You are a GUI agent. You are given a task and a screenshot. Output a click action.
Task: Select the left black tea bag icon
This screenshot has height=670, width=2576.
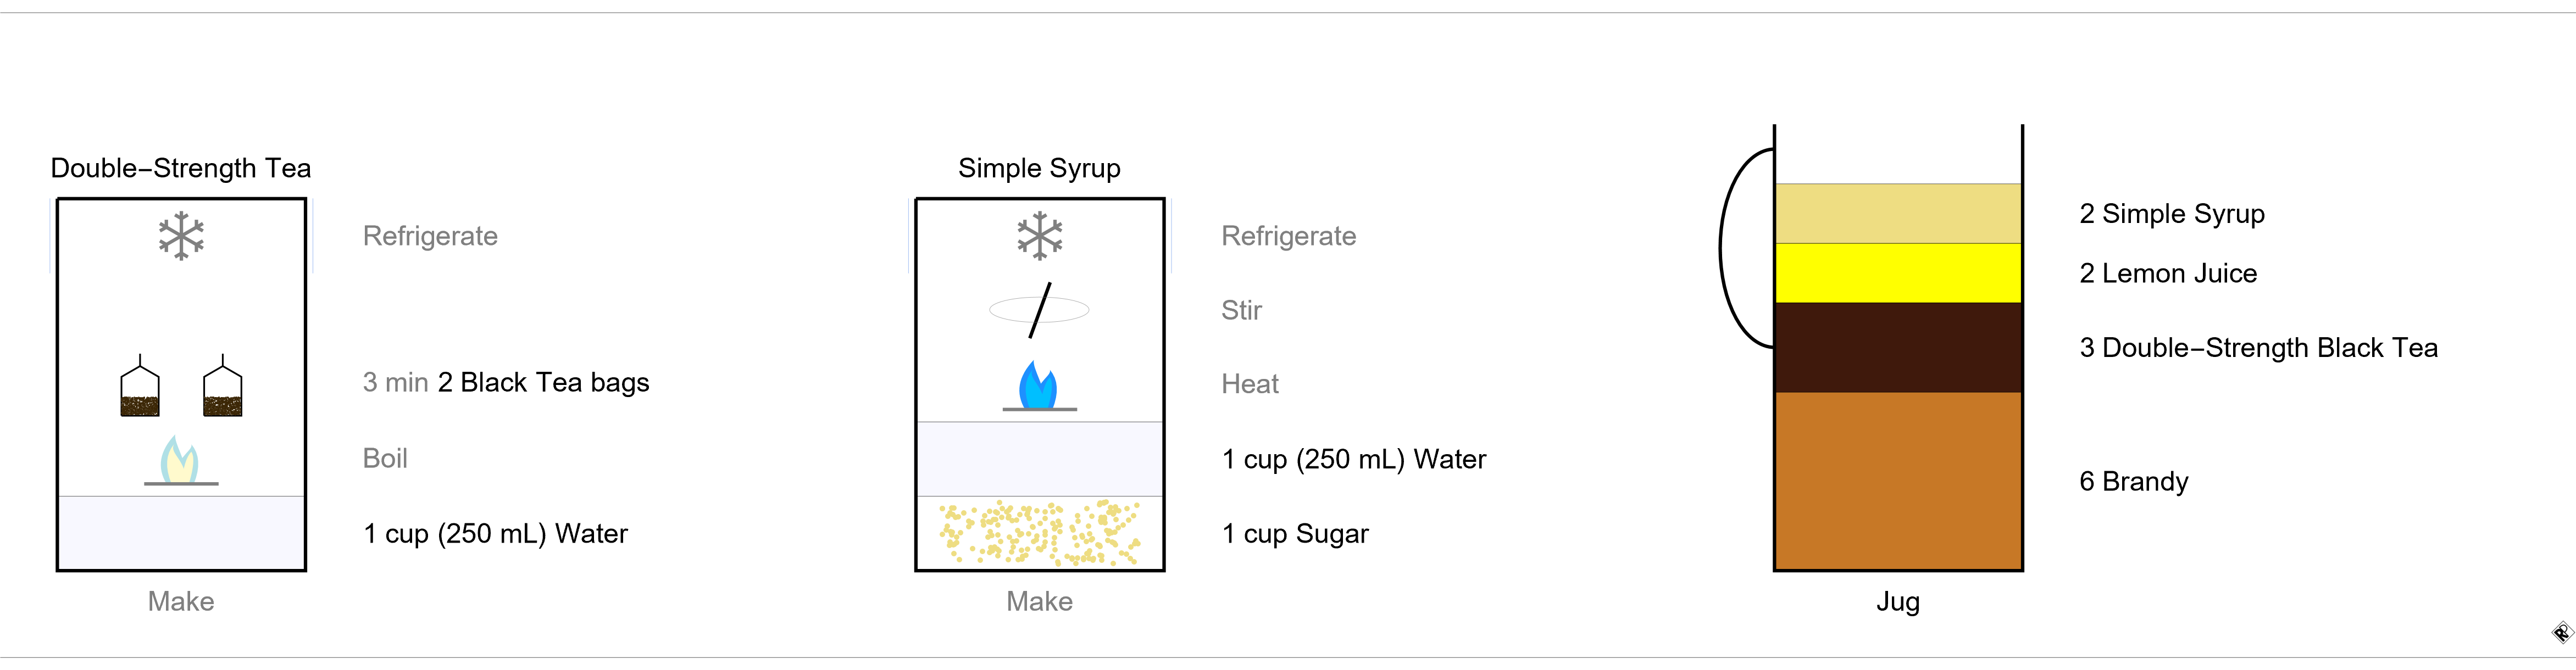click(140, 386)
